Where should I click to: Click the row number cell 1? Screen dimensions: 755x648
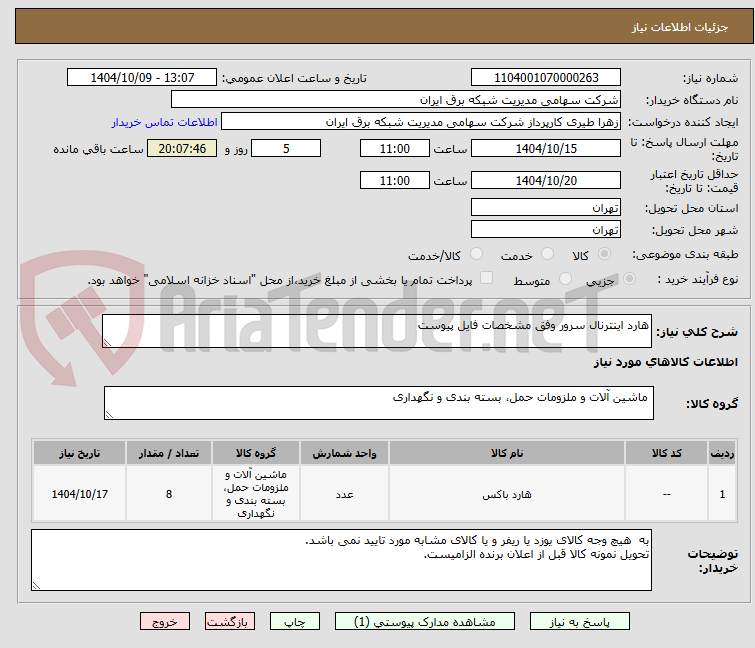tap(722, 494)
